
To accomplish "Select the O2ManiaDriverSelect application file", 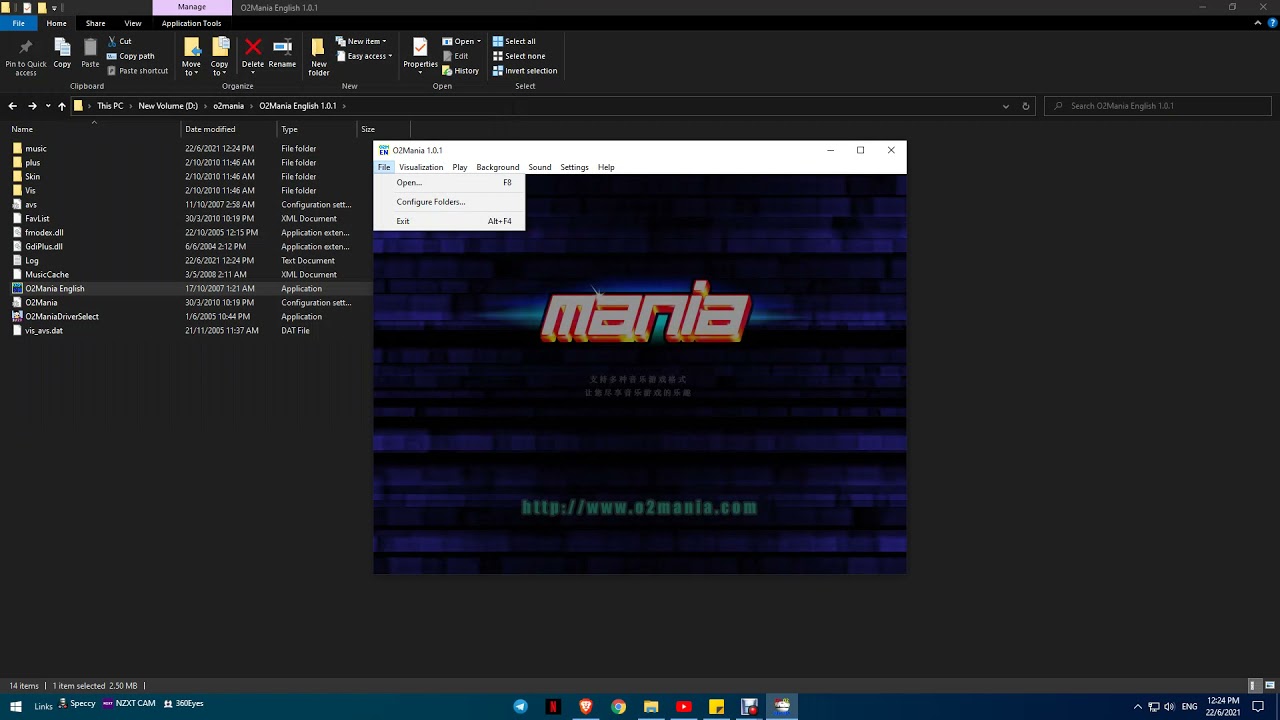I will [x=62, y=316].
